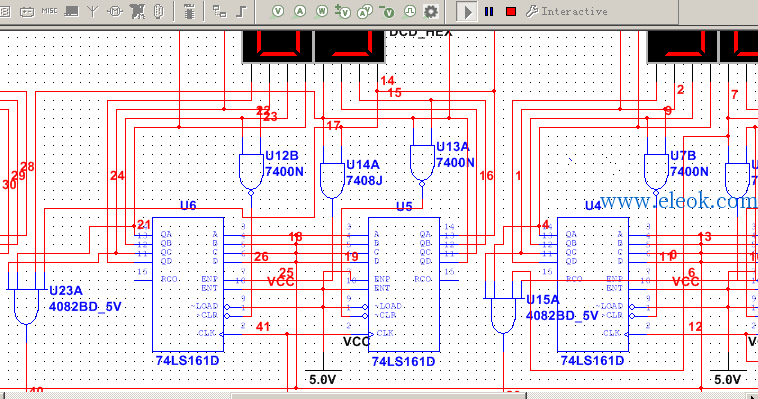The width and height of the screenshot is (758, 399).
Task: Select the U5 74LS161D counter chip
Action: pos(404,284)
